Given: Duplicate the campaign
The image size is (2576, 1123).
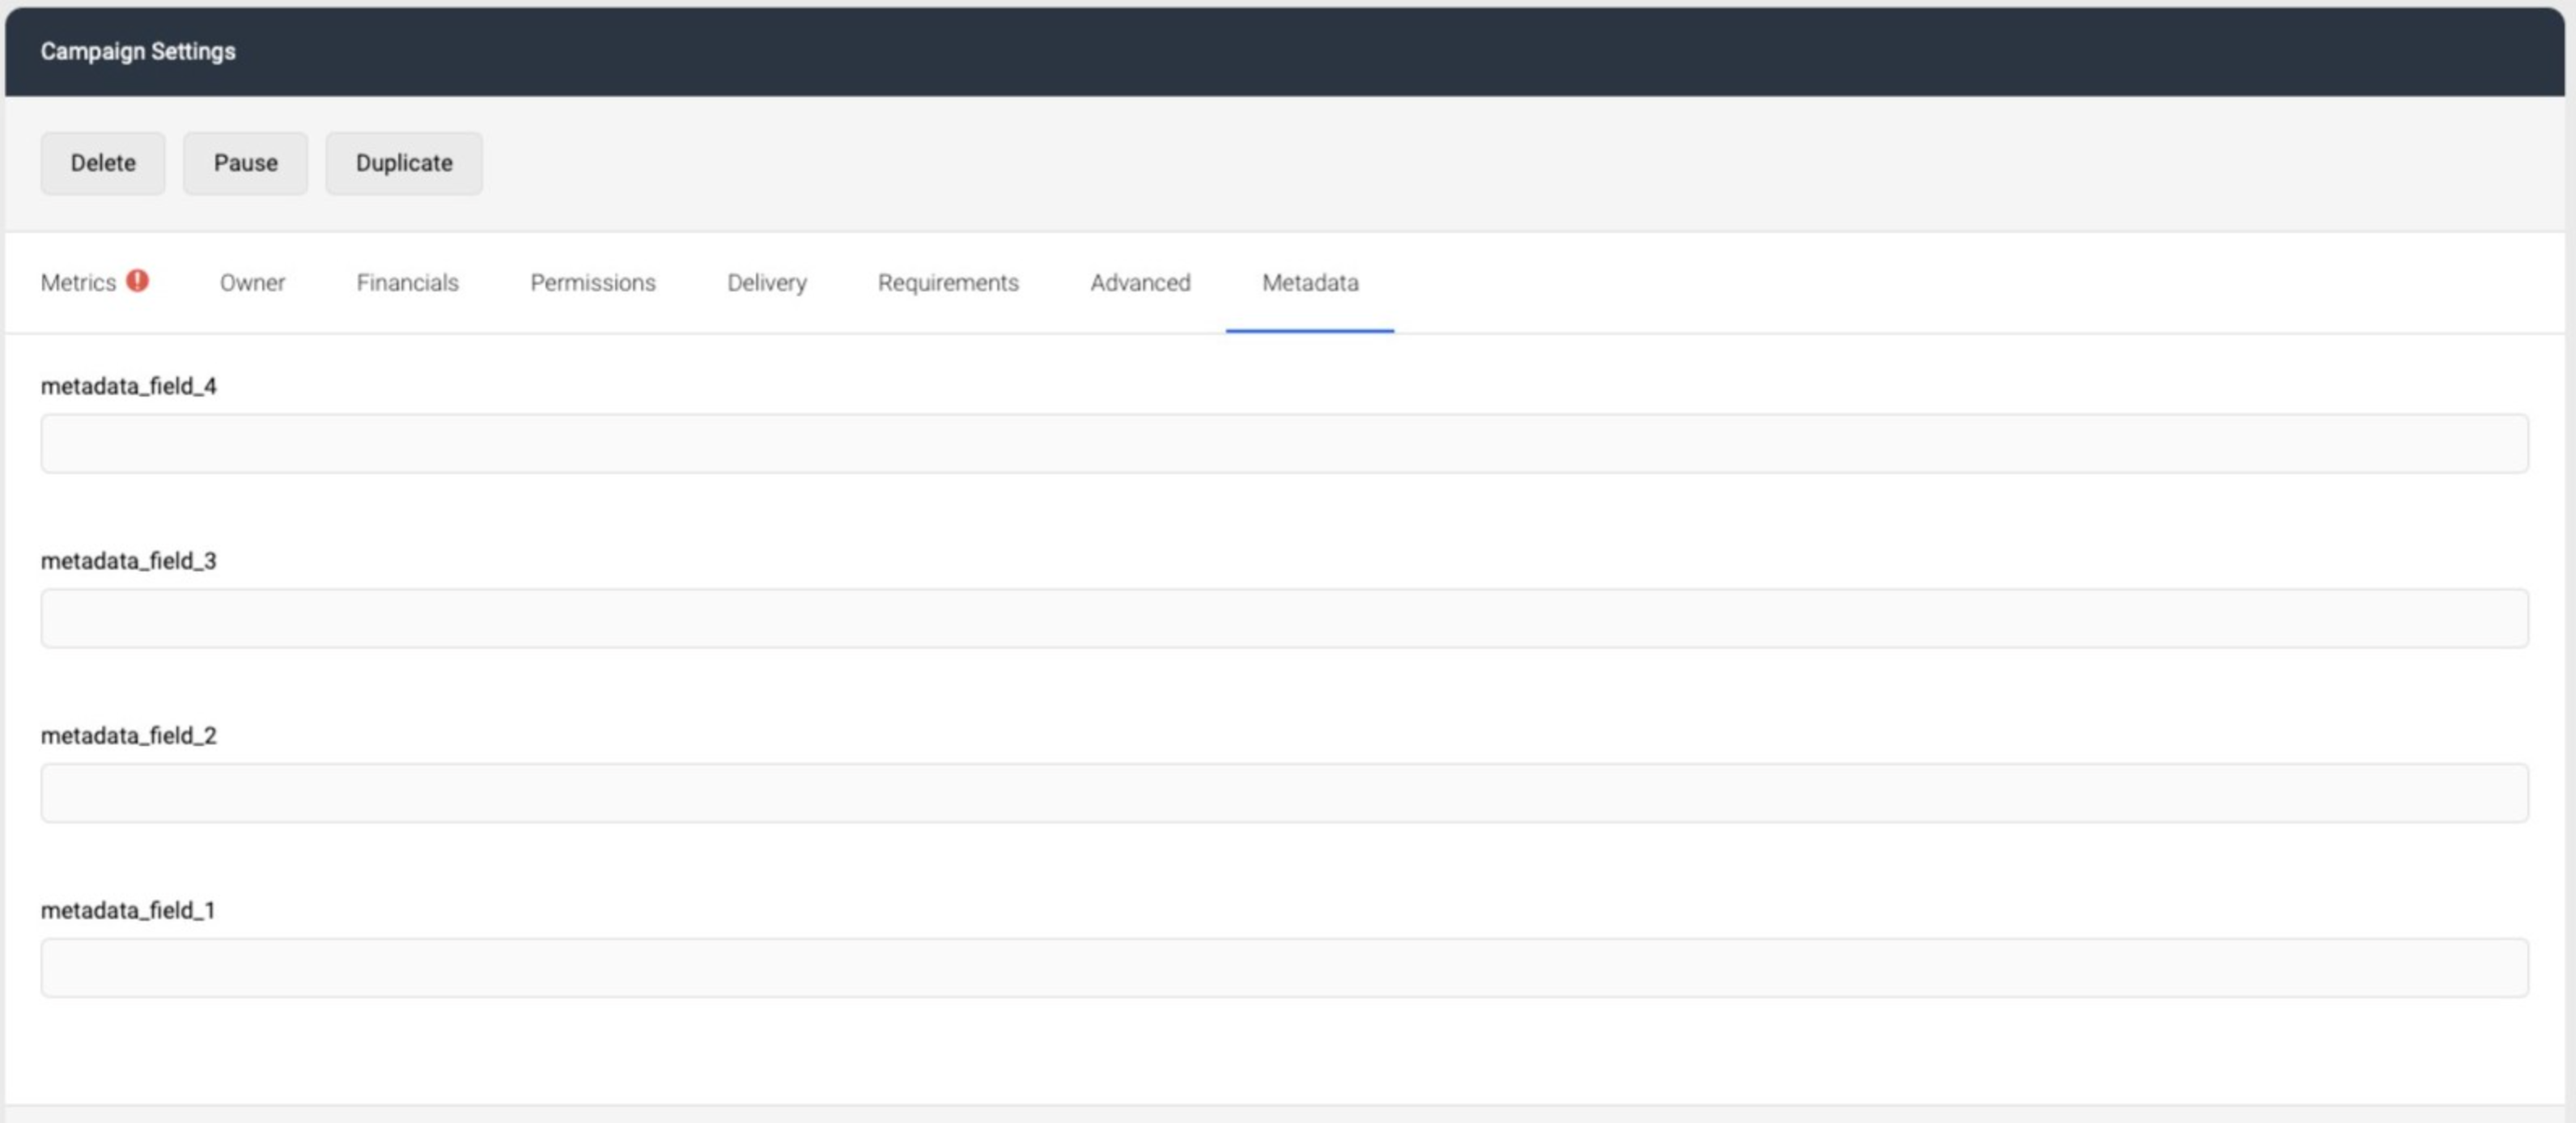Looking at the screenshot, I should click(x=404, y=163).
